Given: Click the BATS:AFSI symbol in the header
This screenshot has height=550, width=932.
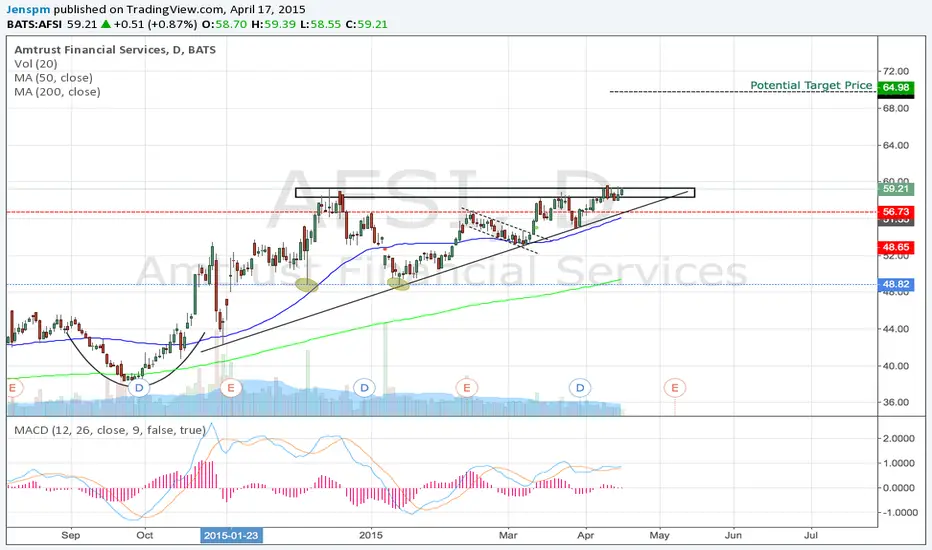Looking at the screenshot, I should [34, 24].
